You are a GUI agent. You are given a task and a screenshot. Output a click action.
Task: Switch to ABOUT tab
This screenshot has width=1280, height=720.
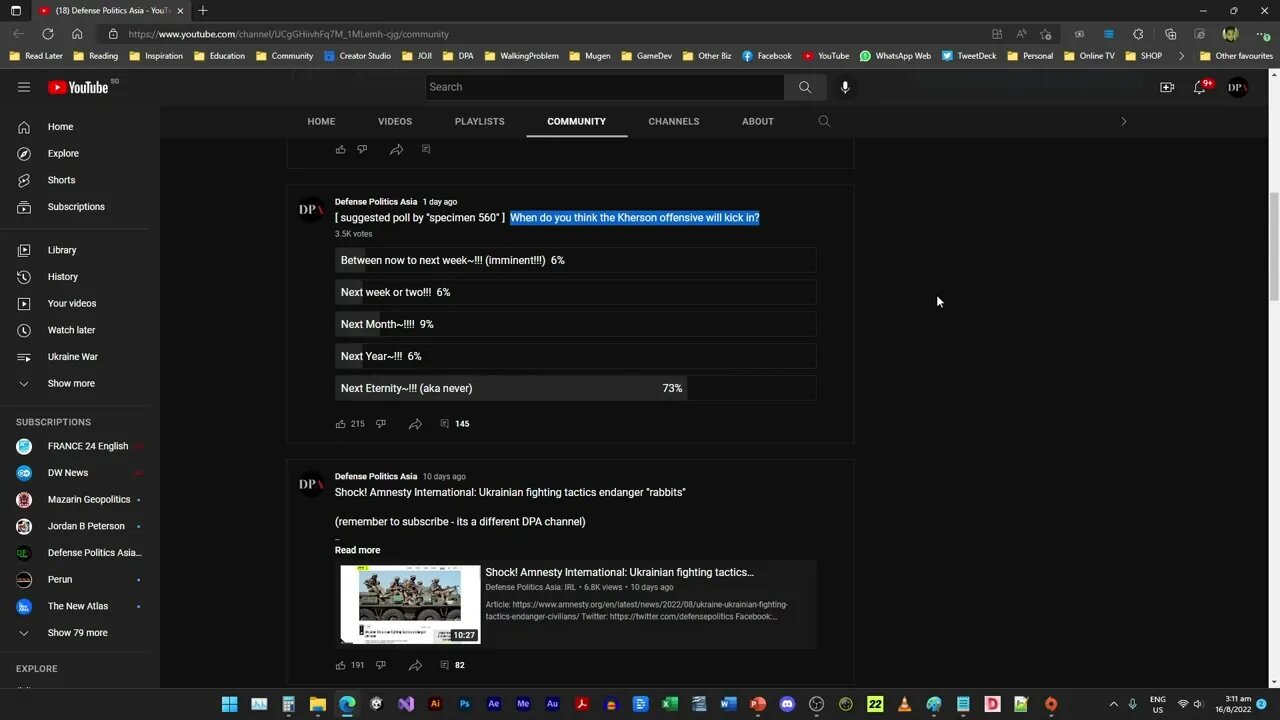758,121
